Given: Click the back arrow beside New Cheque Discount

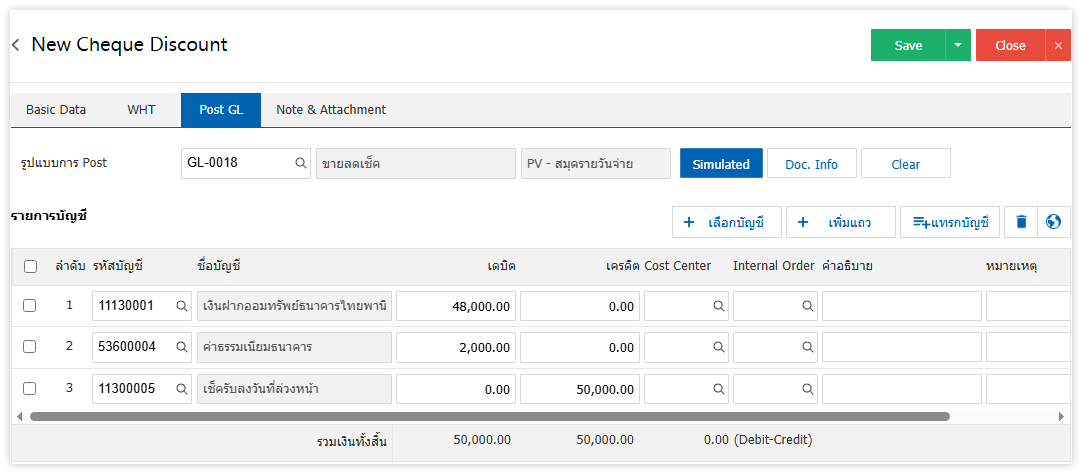Looking at the screenshot, I should pos(16,45).
